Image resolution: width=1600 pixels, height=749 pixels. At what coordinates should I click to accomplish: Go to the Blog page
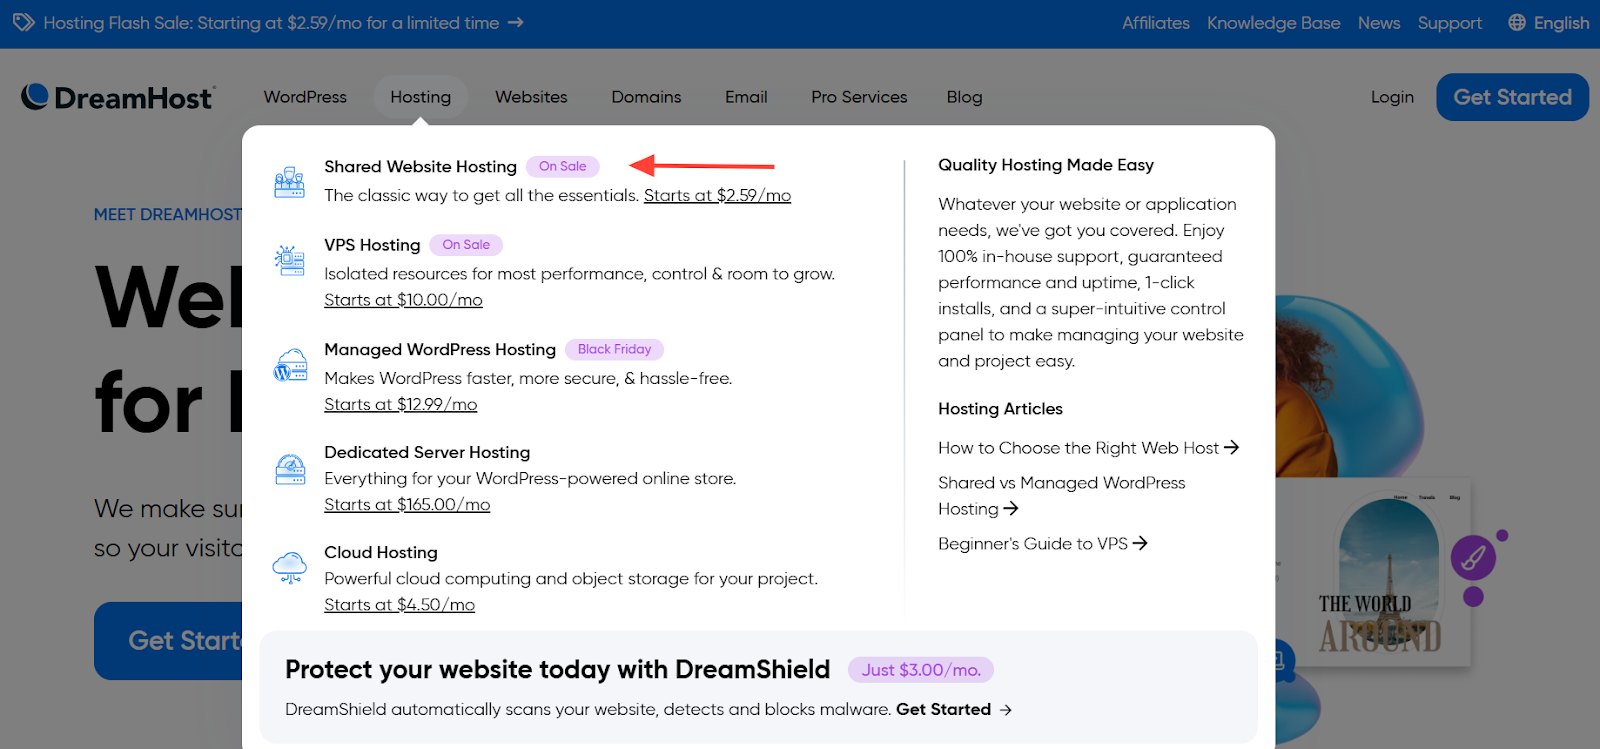point(964,97)
